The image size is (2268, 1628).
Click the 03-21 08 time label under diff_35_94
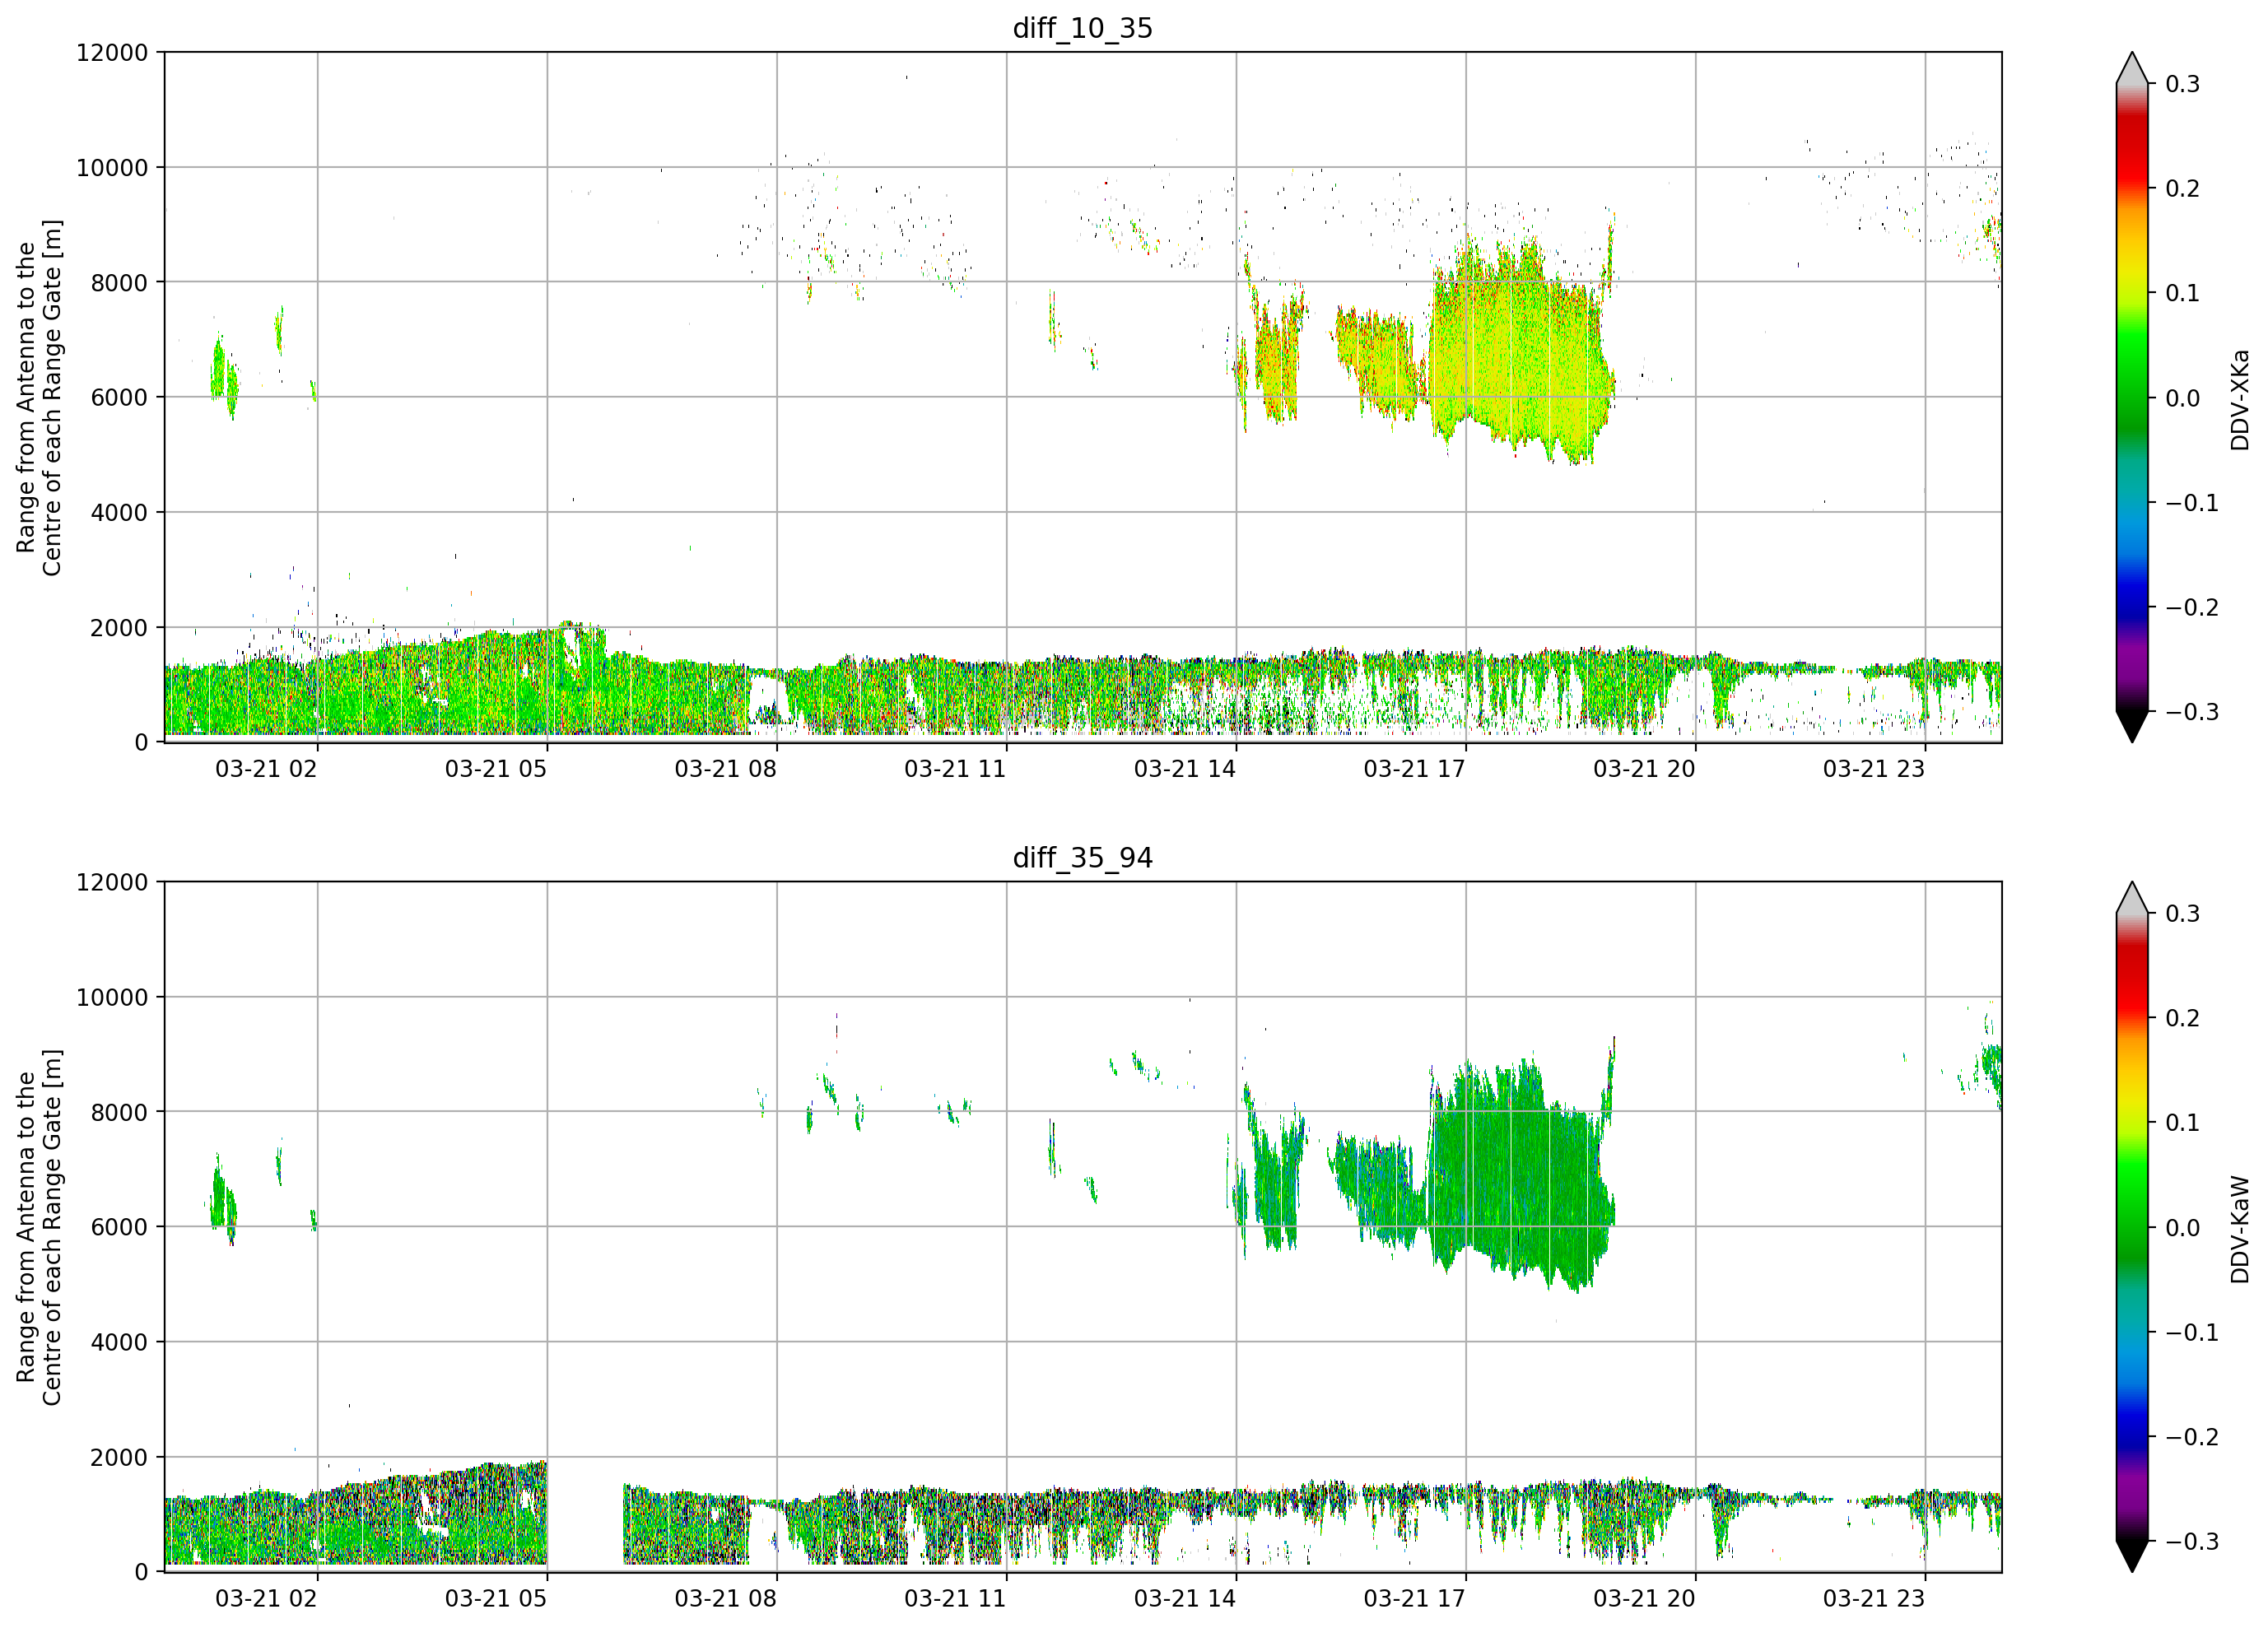(x=725, y=1598)
